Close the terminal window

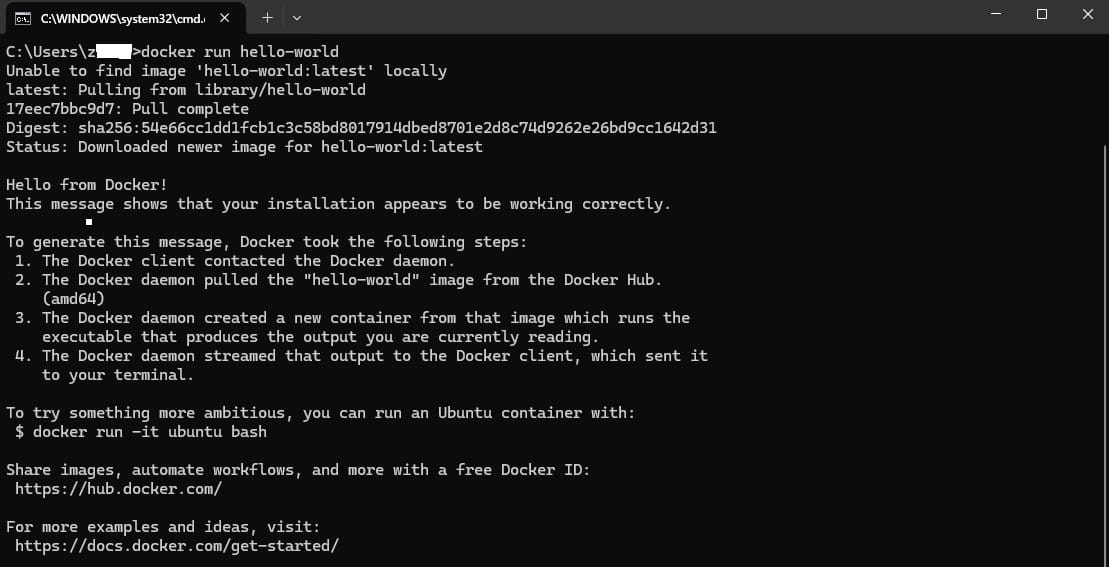pos(1087,14)
